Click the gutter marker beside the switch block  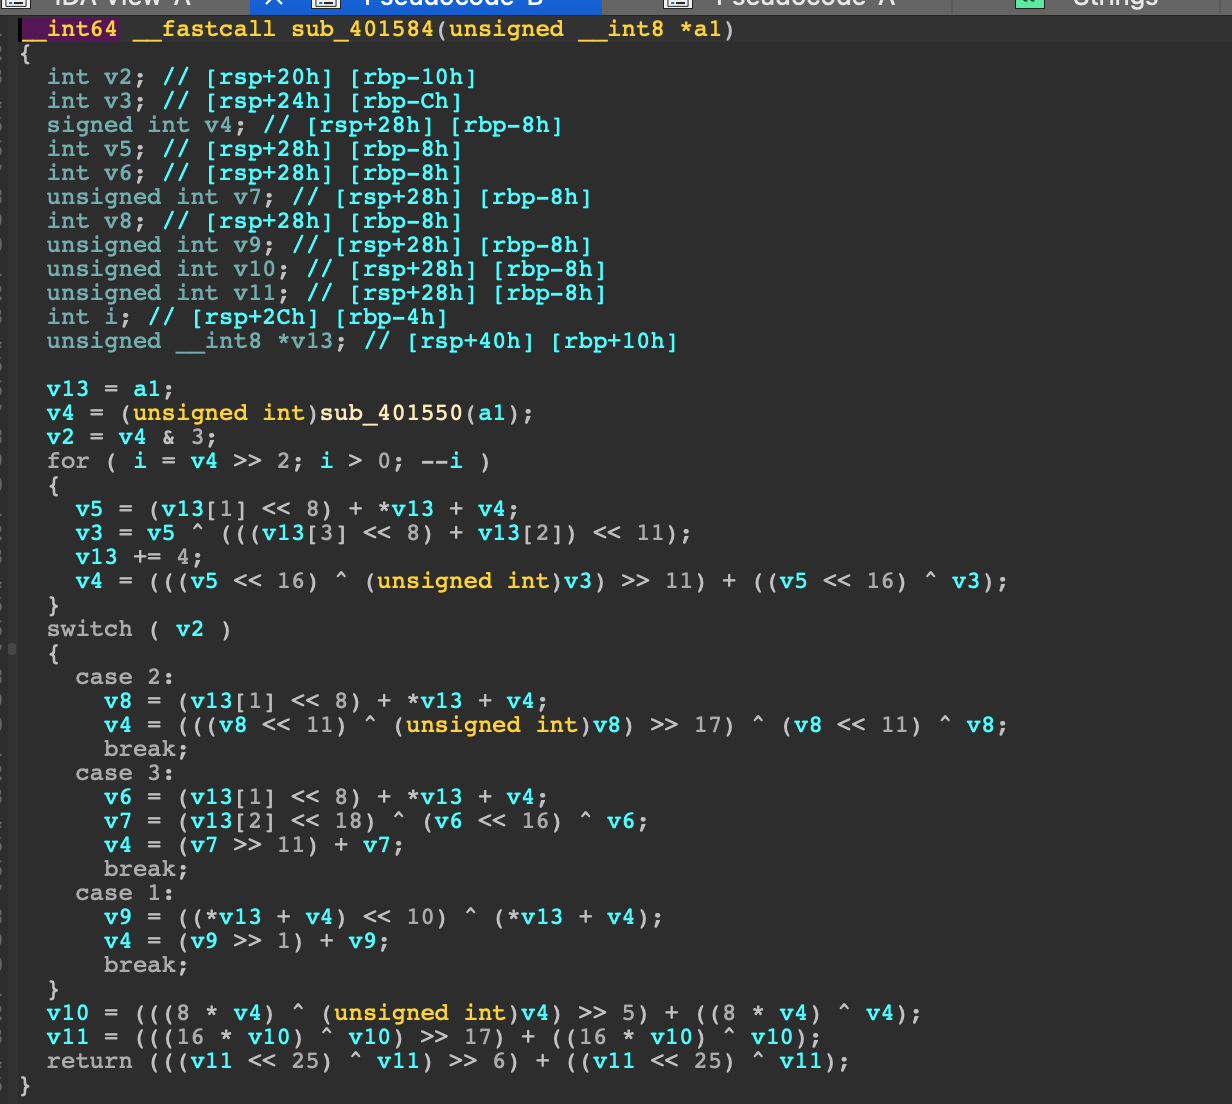coord(12,650)
